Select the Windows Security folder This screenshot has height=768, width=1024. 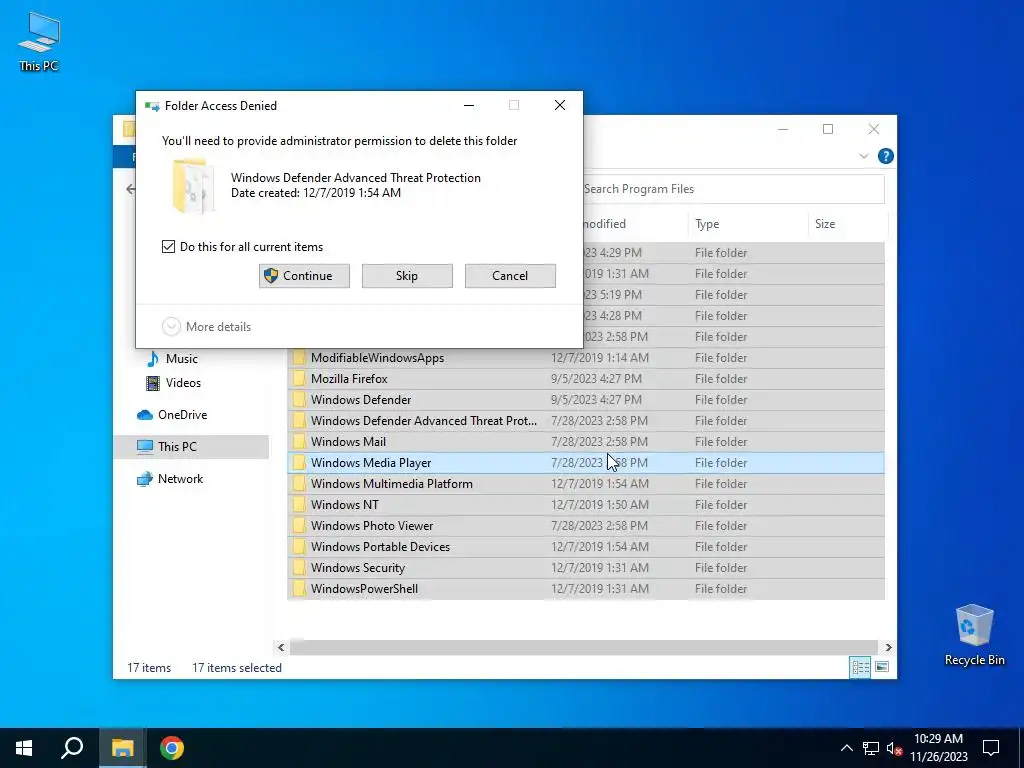tap(586, 568)
